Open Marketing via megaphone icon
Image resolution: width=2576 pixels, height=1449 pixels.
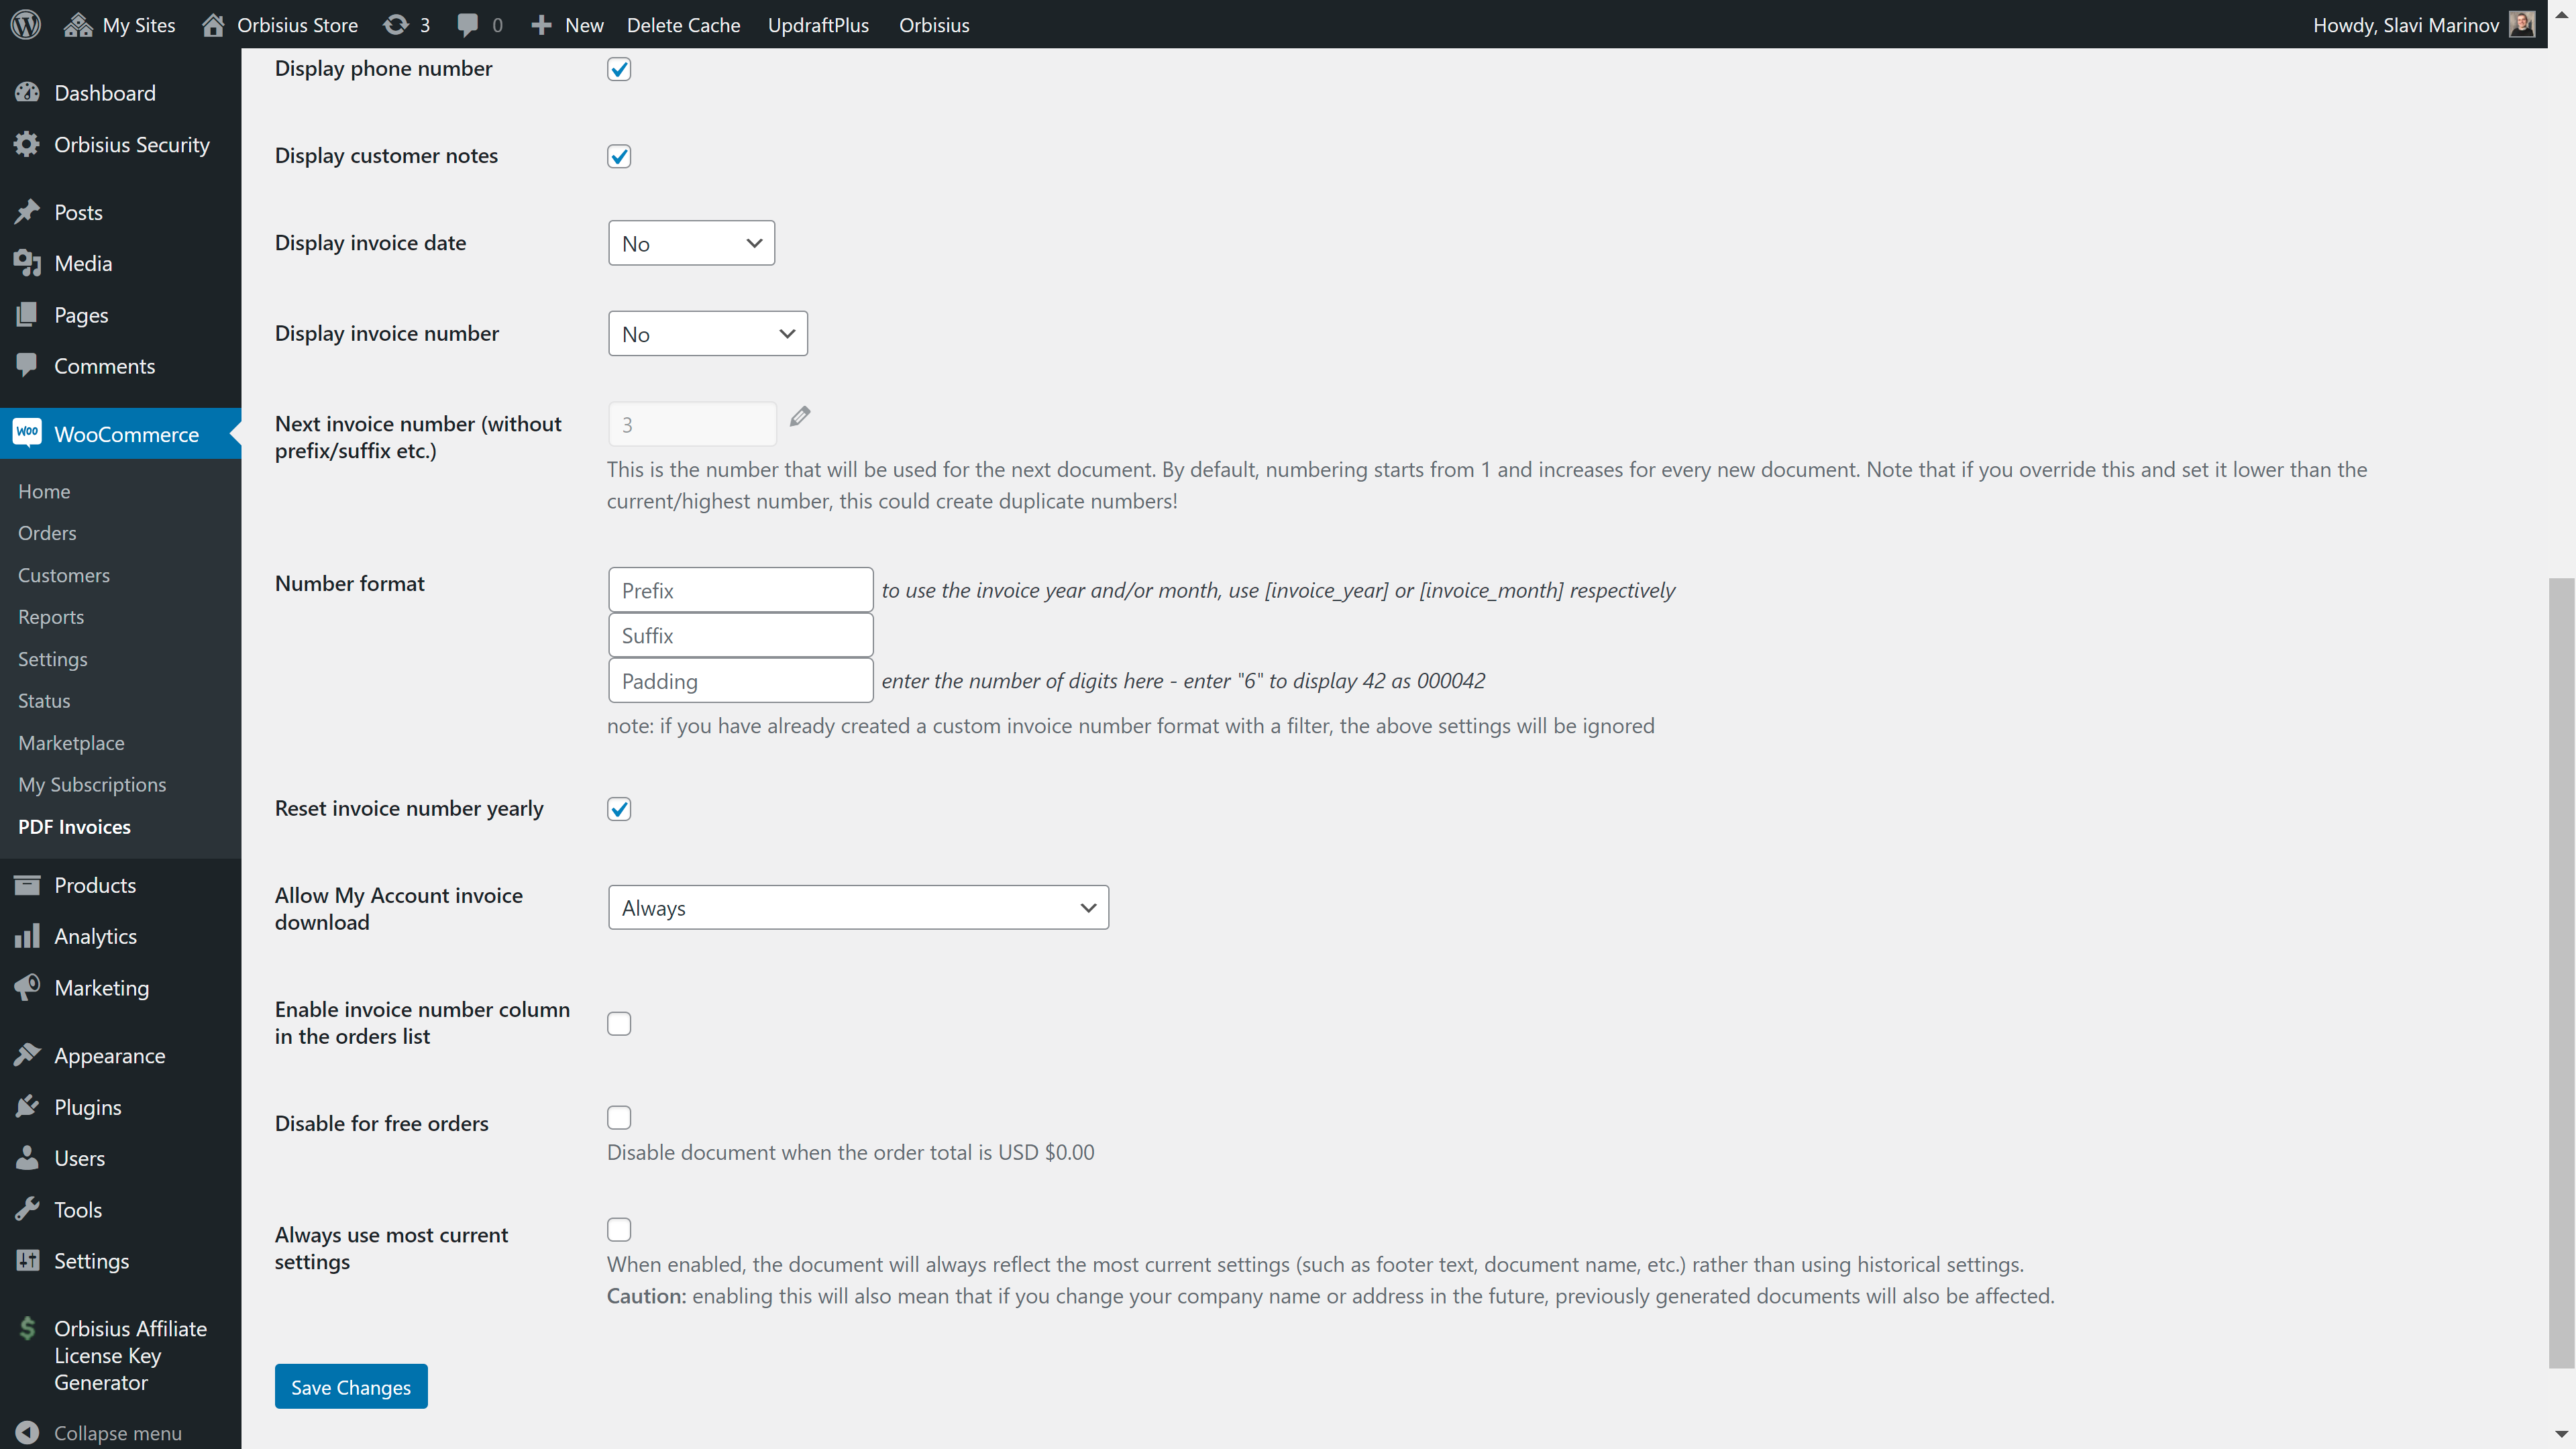[x=27, y=987]
